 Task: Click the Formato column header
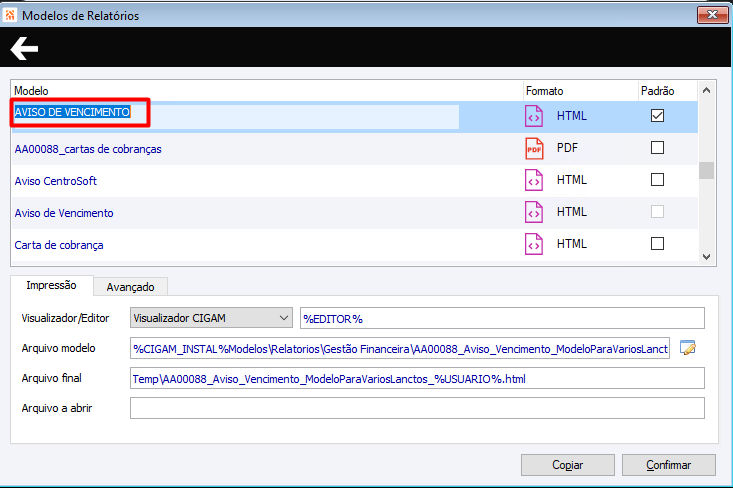pyautogui.click(x=545, y=91)
